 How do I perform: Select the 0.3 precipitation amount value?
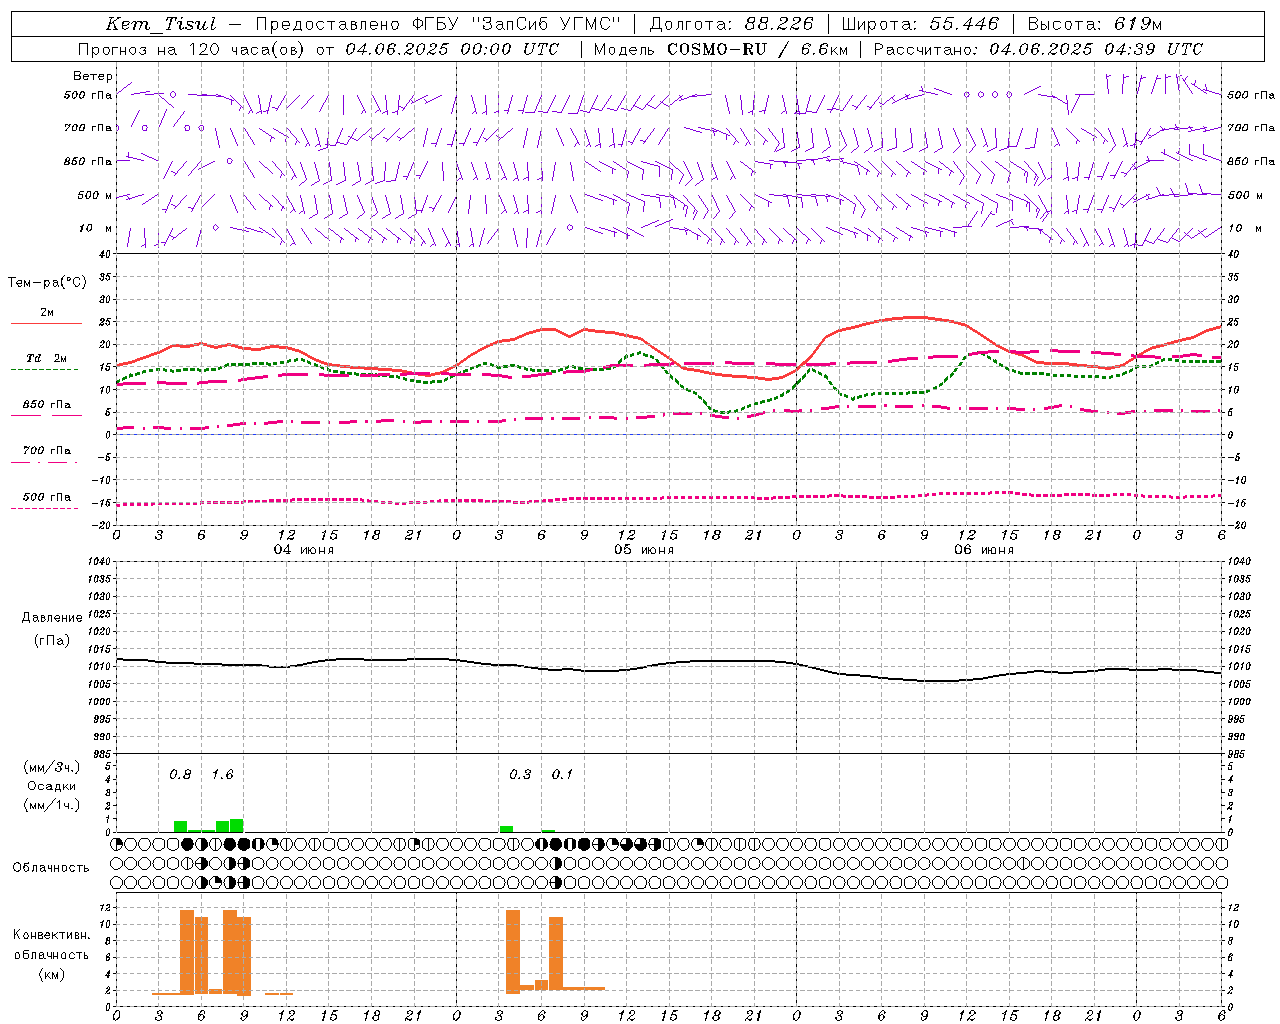(520, 775)
